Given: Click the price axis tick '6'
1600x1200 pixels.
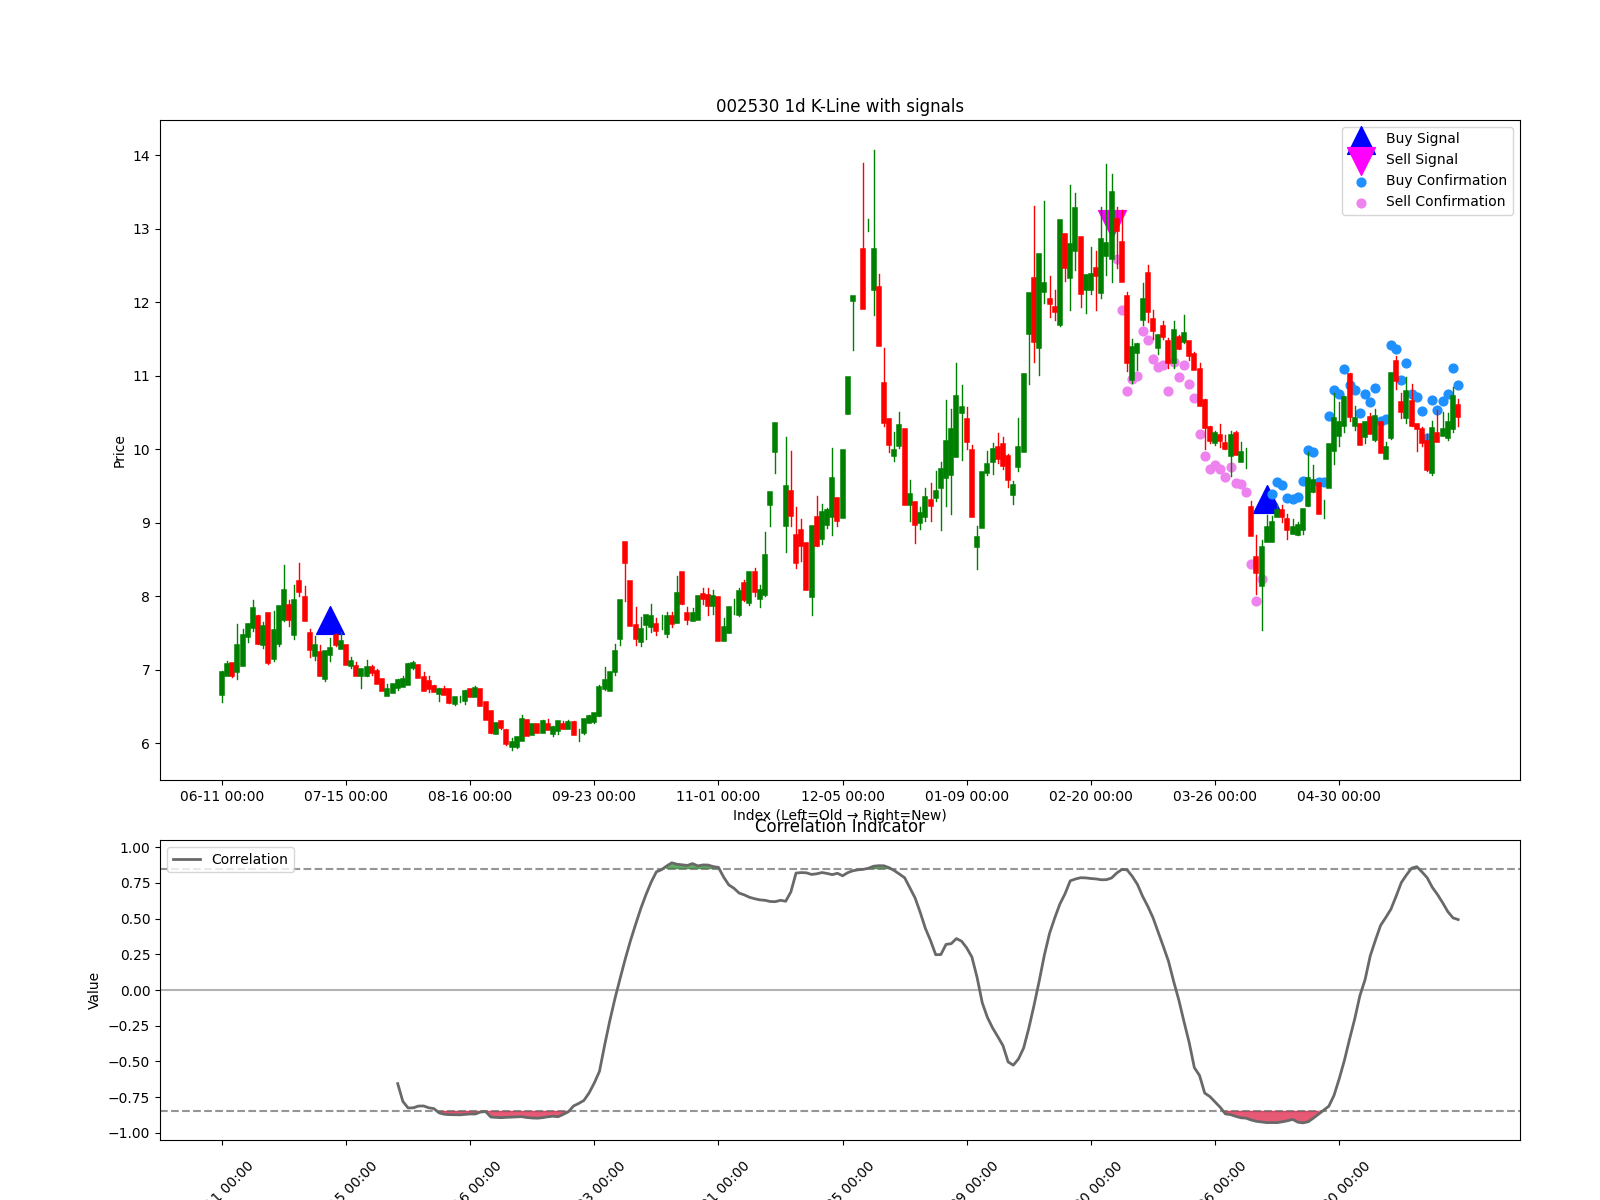Looking at the screenshot, I should [x=145, y=744].
